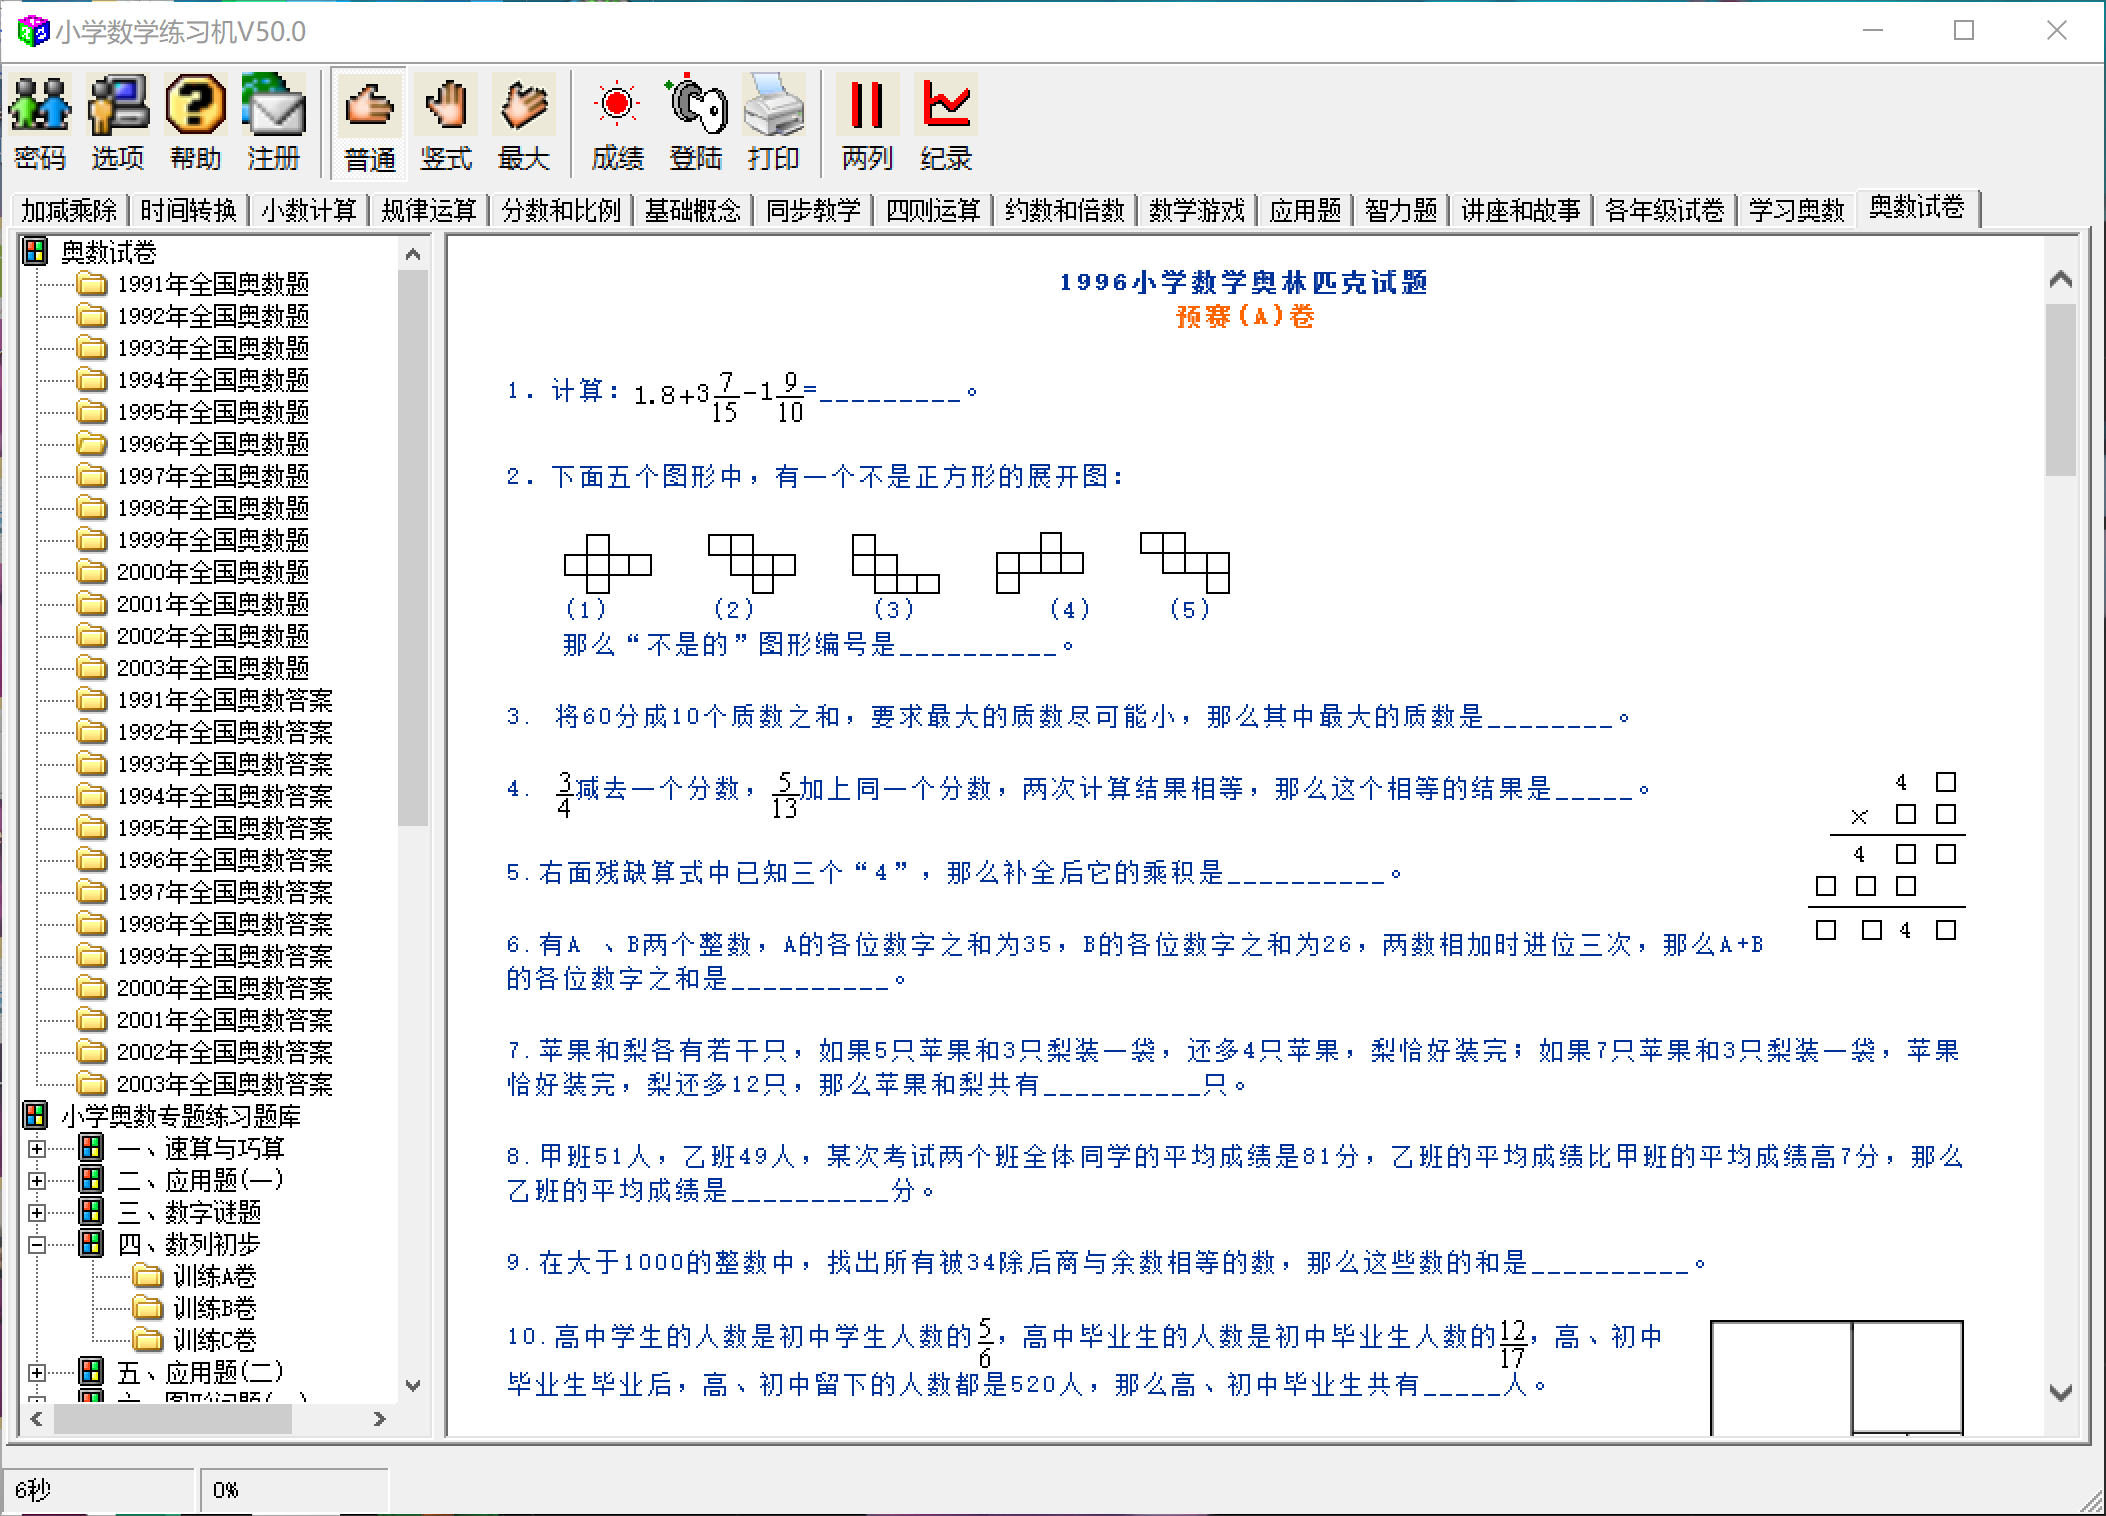Expand the 五、应用题(二) node
The height and width of the screenshot is (1516, 2106).
click(x=37, y=1372)
